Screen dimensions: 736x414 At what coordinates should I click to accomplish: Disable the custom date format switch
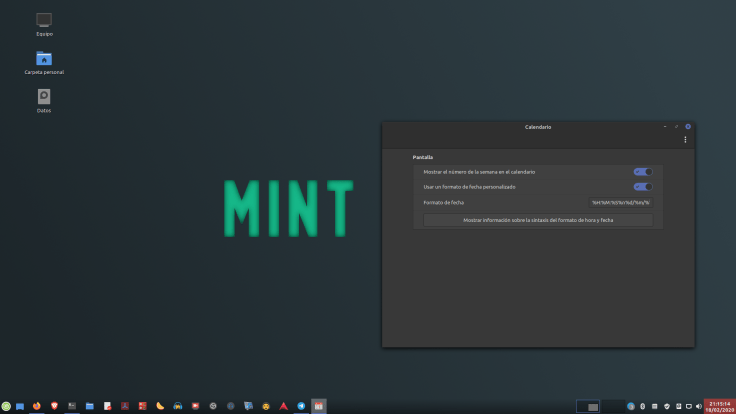[x=642, y=187]
